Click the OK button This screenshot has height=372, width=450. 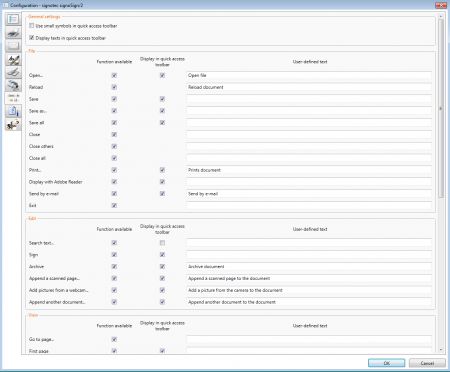tap(387, 363)
